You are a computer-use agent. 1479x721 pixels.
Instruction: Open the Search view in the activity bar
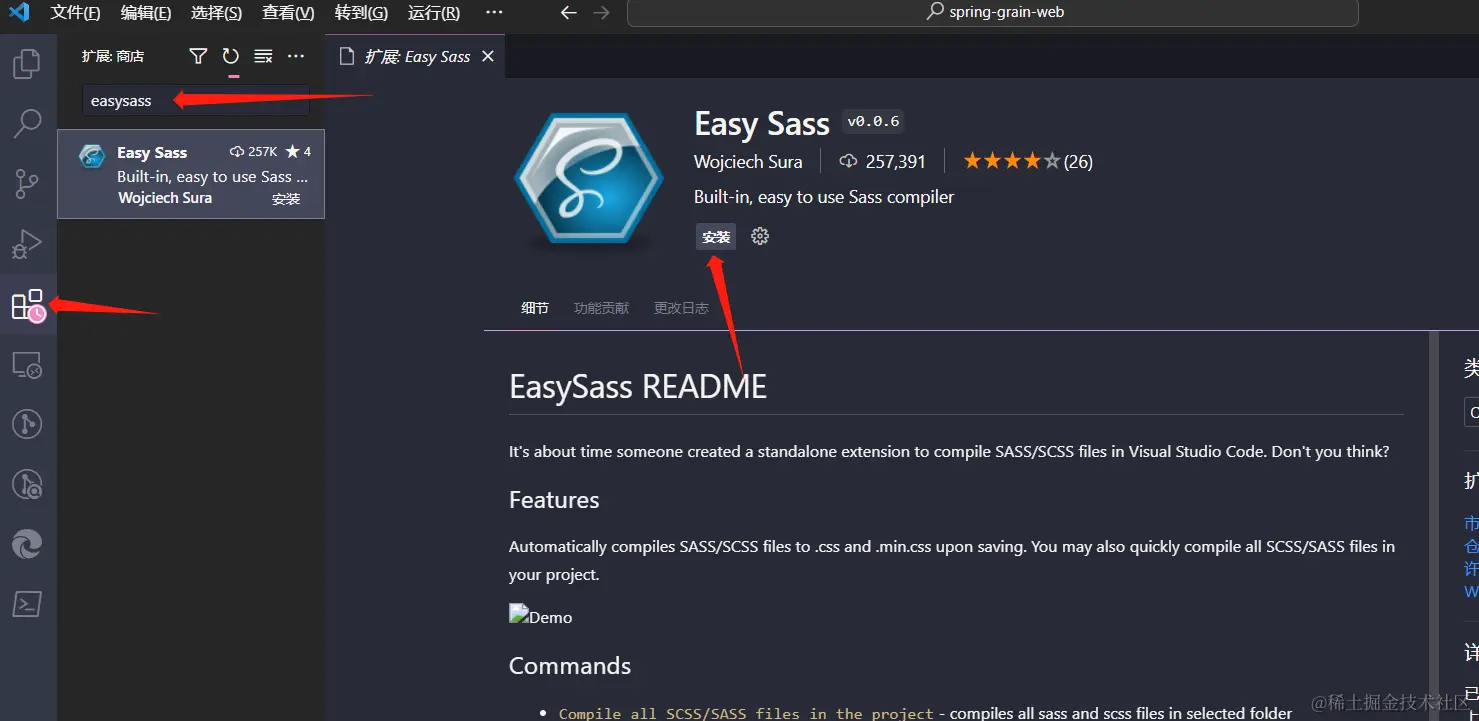click(26, 124)
